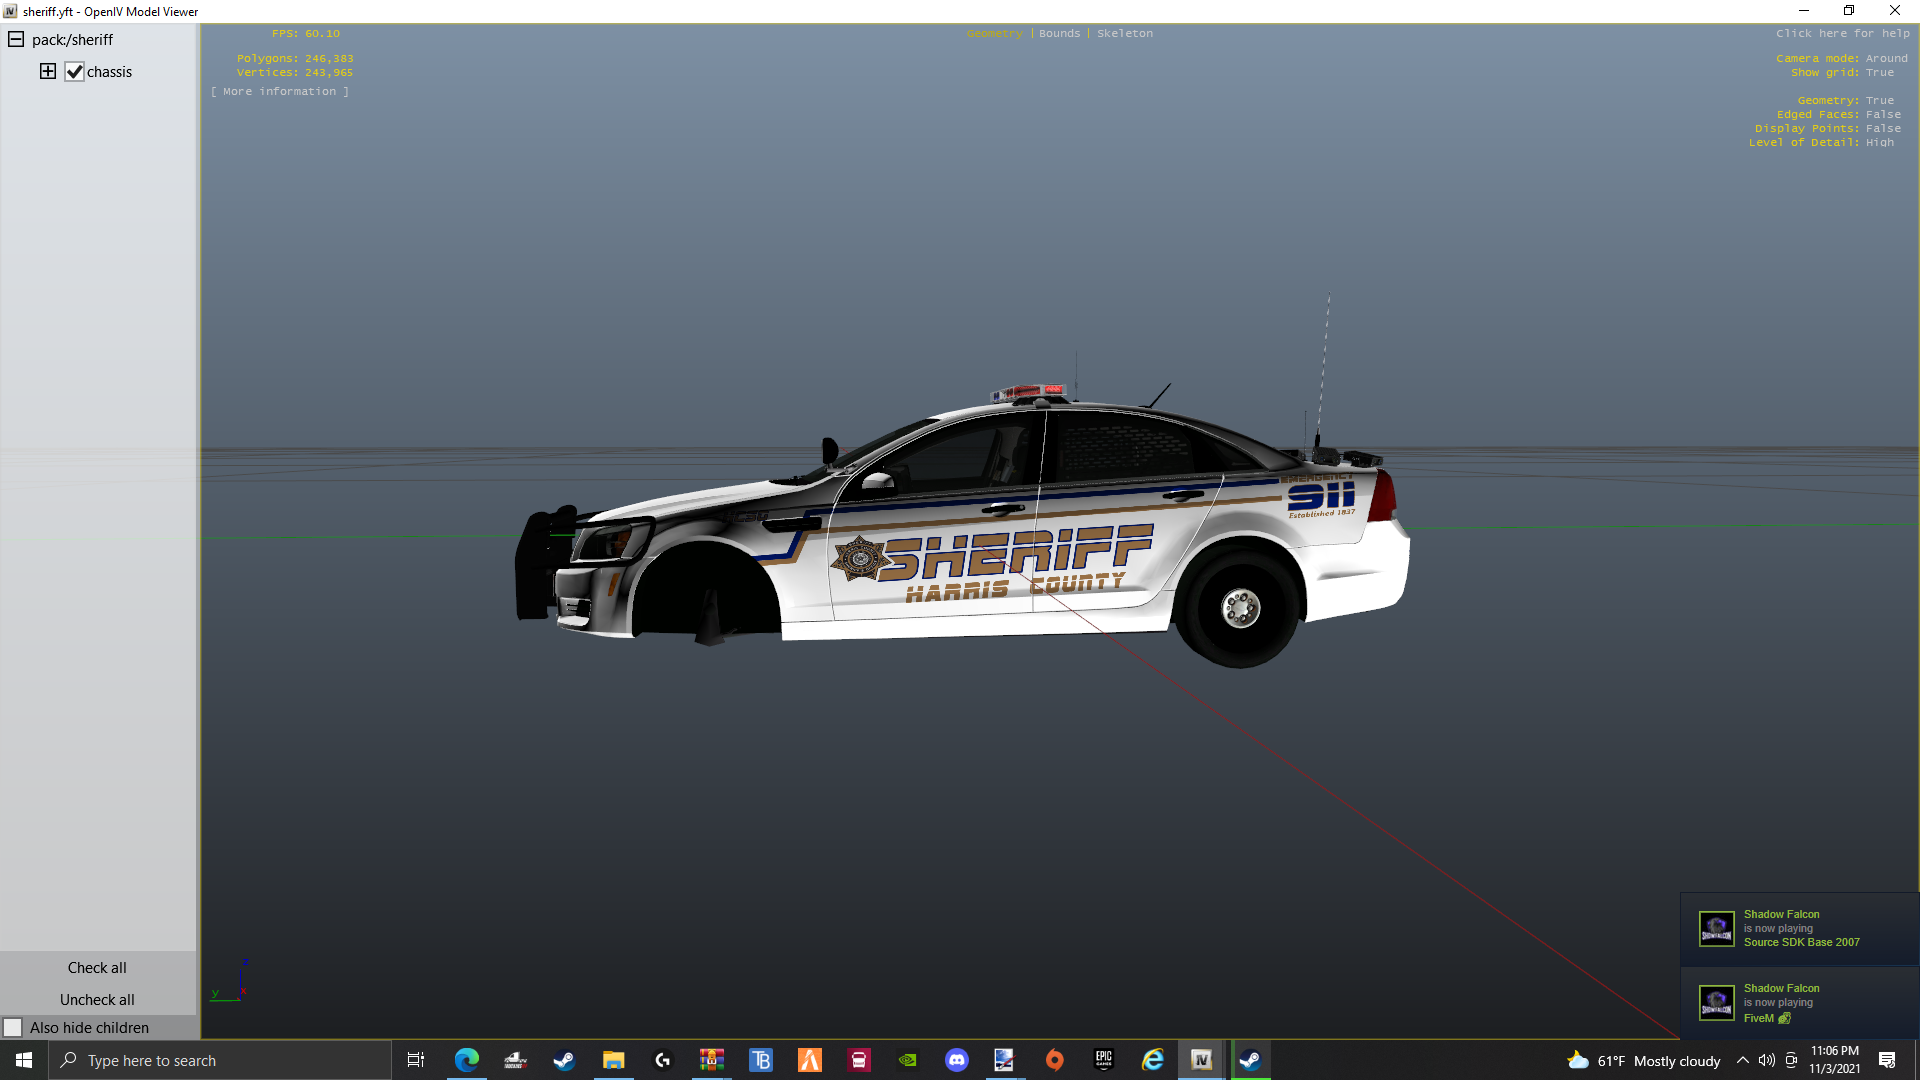Open Click here for help link
The image size is (1920, 1080).
pos(1842,33)
